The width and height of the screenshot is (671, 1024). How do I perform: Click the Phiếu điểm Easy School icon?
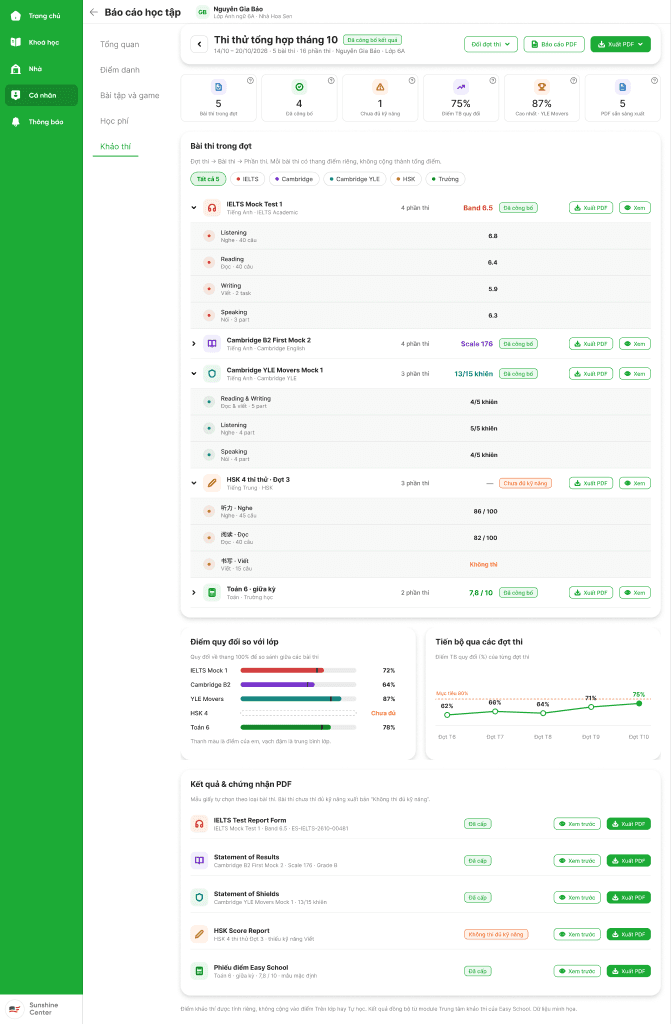199,971
